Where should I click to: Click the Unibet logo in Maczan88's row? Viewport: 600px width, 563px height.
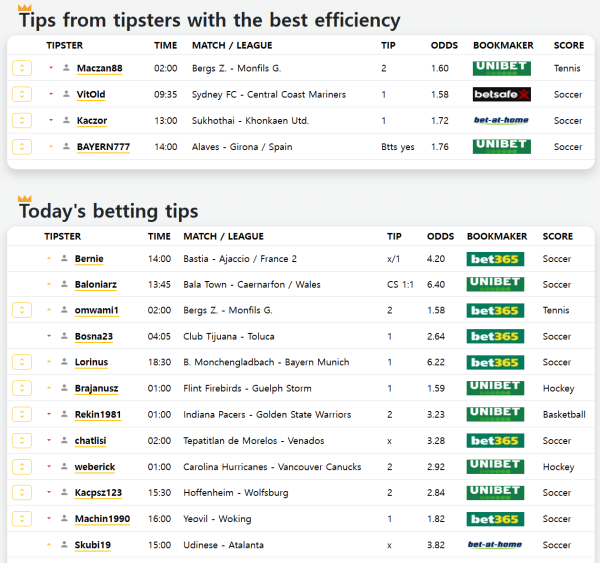click(x=501, y=68)
